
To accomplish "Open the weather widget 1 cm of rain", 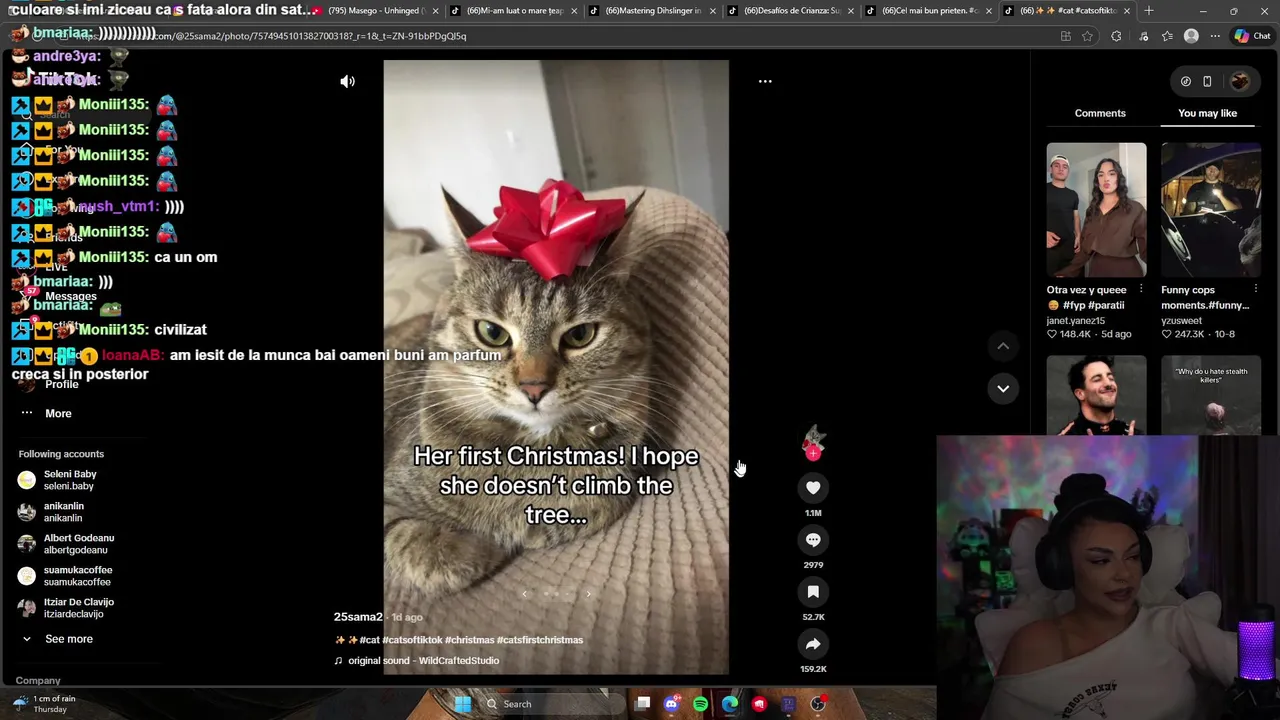I will (x=45, y=704).
